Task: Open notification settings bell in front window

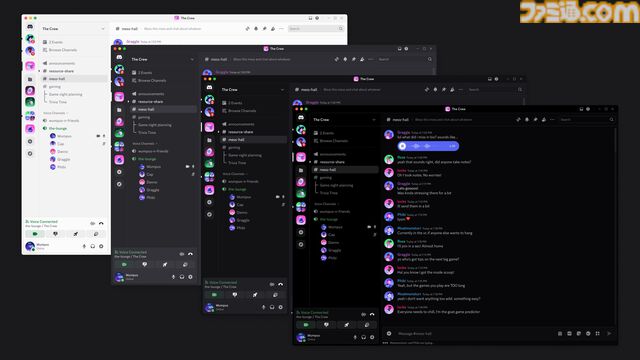Action: pyautogui.click(x=527, y=120)
